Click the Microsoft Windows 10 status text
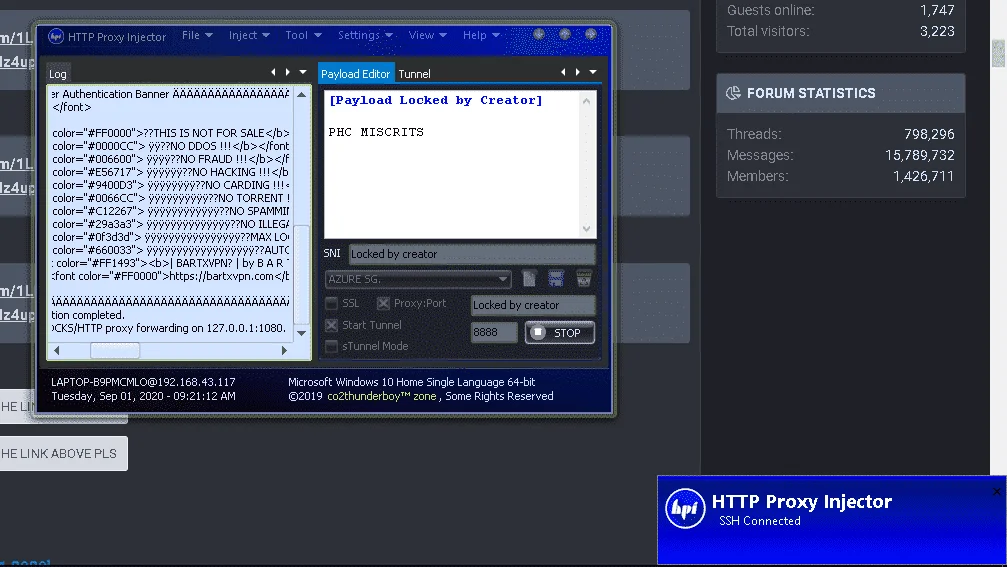Viewport: 1007px width, 567px height. point(411,382)
